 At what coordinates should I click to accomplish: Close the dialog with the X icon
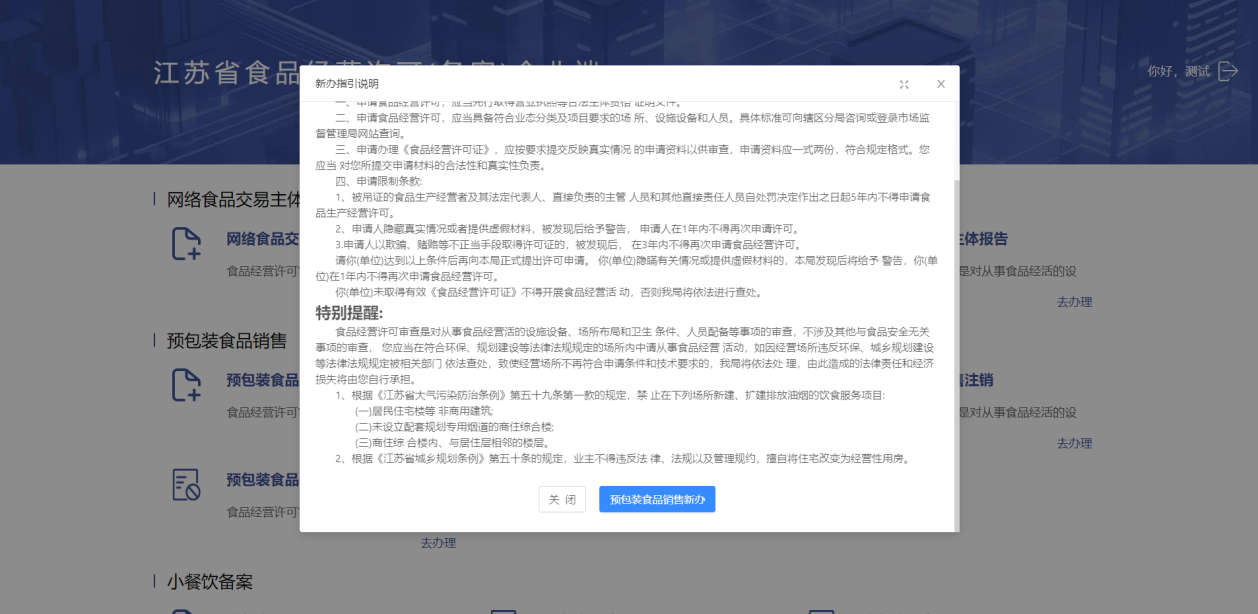click(x=940, y=84)
